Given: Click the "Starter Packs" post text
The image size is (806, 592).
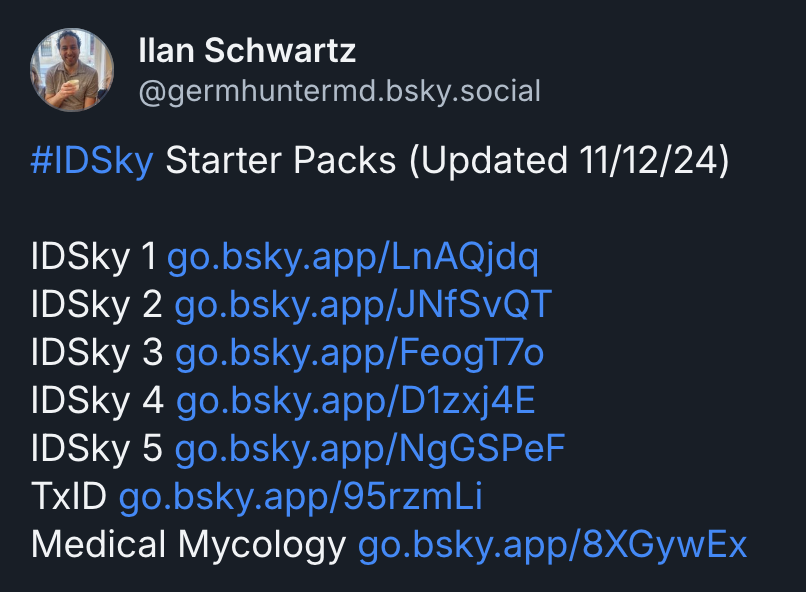Looking at the screenshot, I should coord(281,160).
